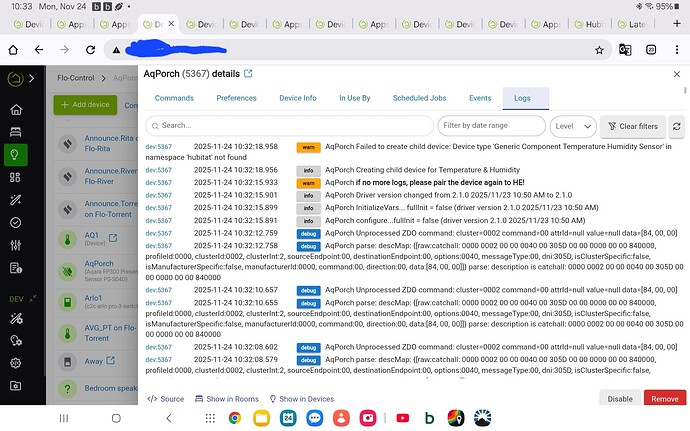
Task: Open dev:5367 link on 10:32:18.958 log row
Action: click(x=158, y=147)
